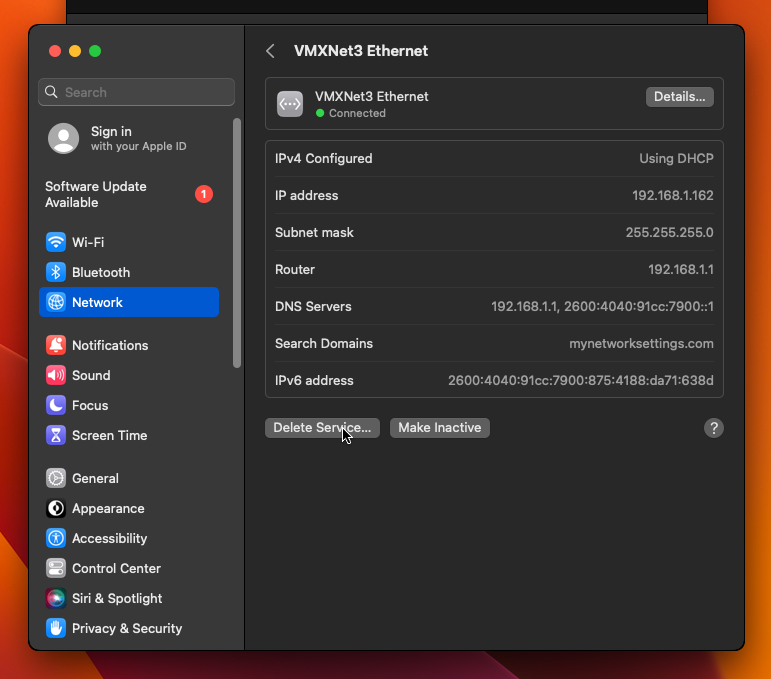
Task: Click the Siri & Spotlight icon
Action: pos(56,598)
